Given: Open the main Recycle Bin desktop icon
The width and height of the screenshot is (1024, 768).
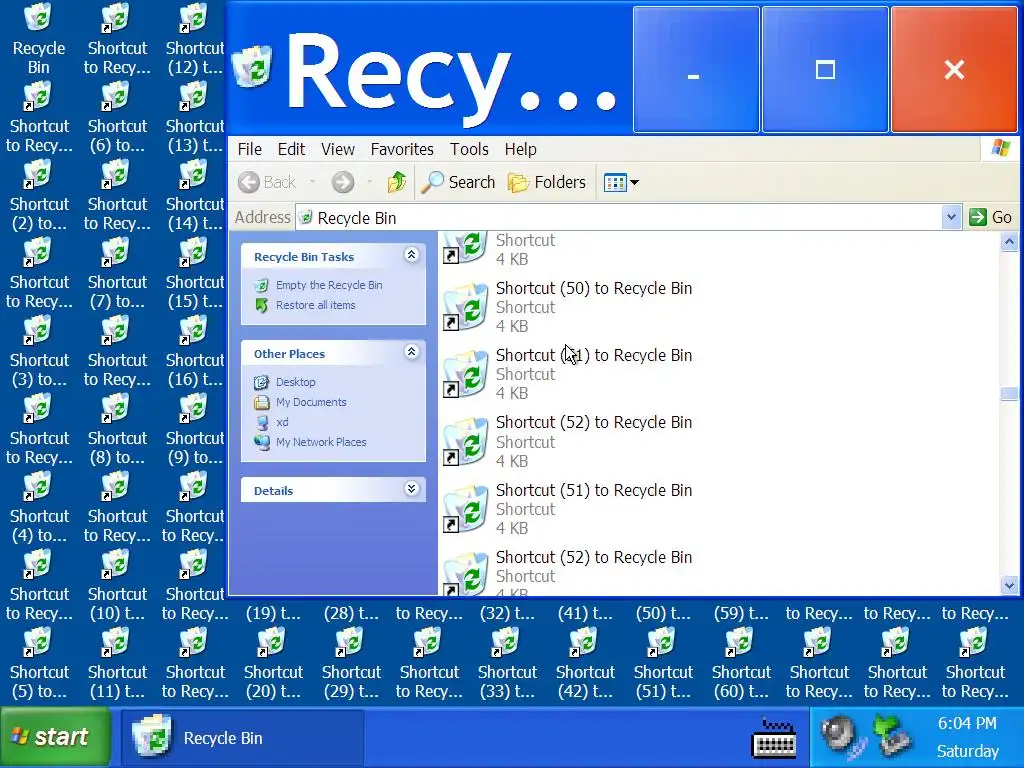Looking at the screenshot, I should click(x=38, y=38).
